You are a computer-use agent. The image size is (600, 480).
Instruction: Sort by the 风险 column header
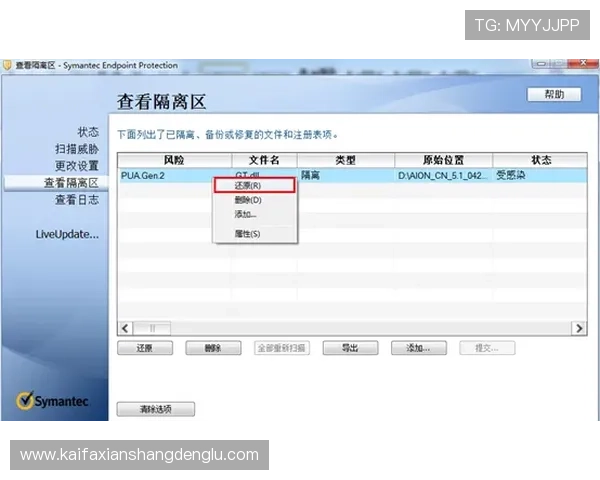pyautogui.click(x=174, y=160)
